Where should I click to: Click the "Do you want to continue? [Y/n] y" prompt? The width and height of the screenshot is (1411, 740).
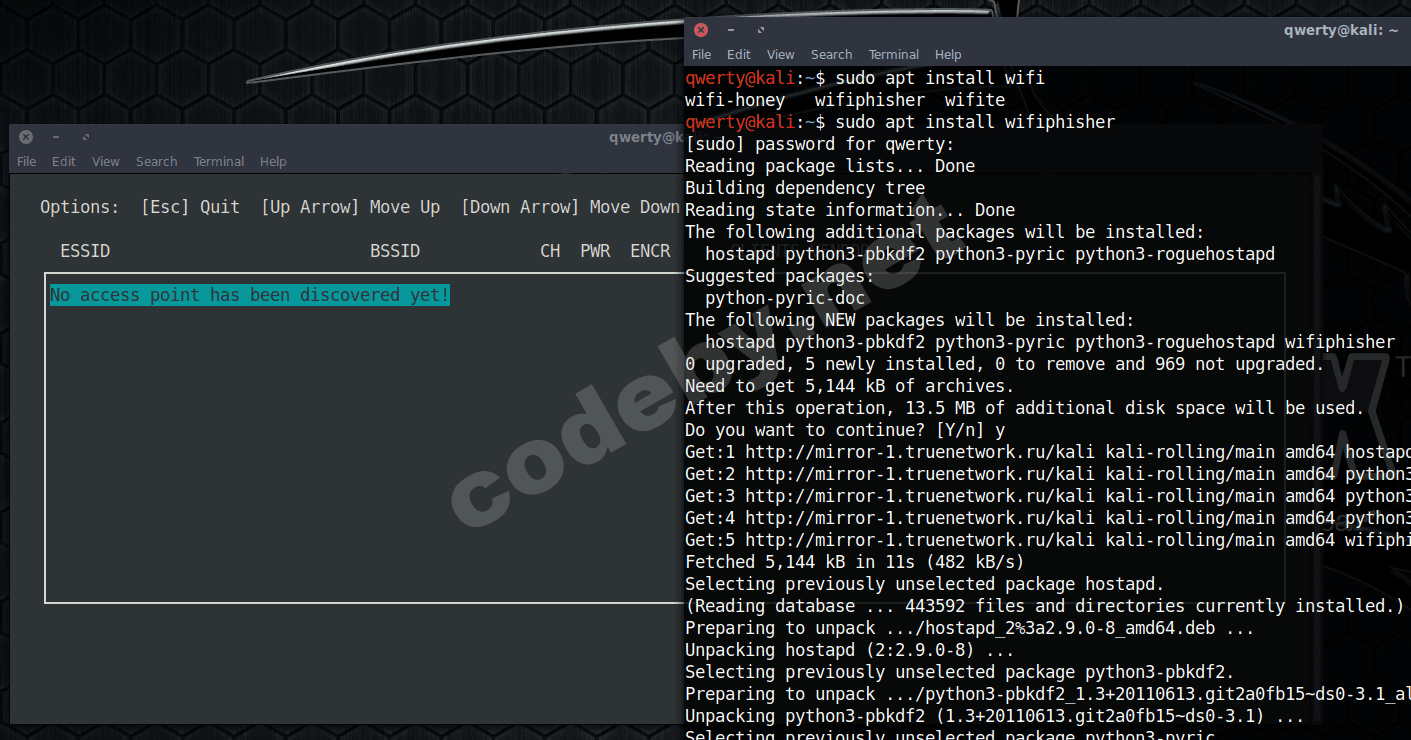tap(845, 430)
